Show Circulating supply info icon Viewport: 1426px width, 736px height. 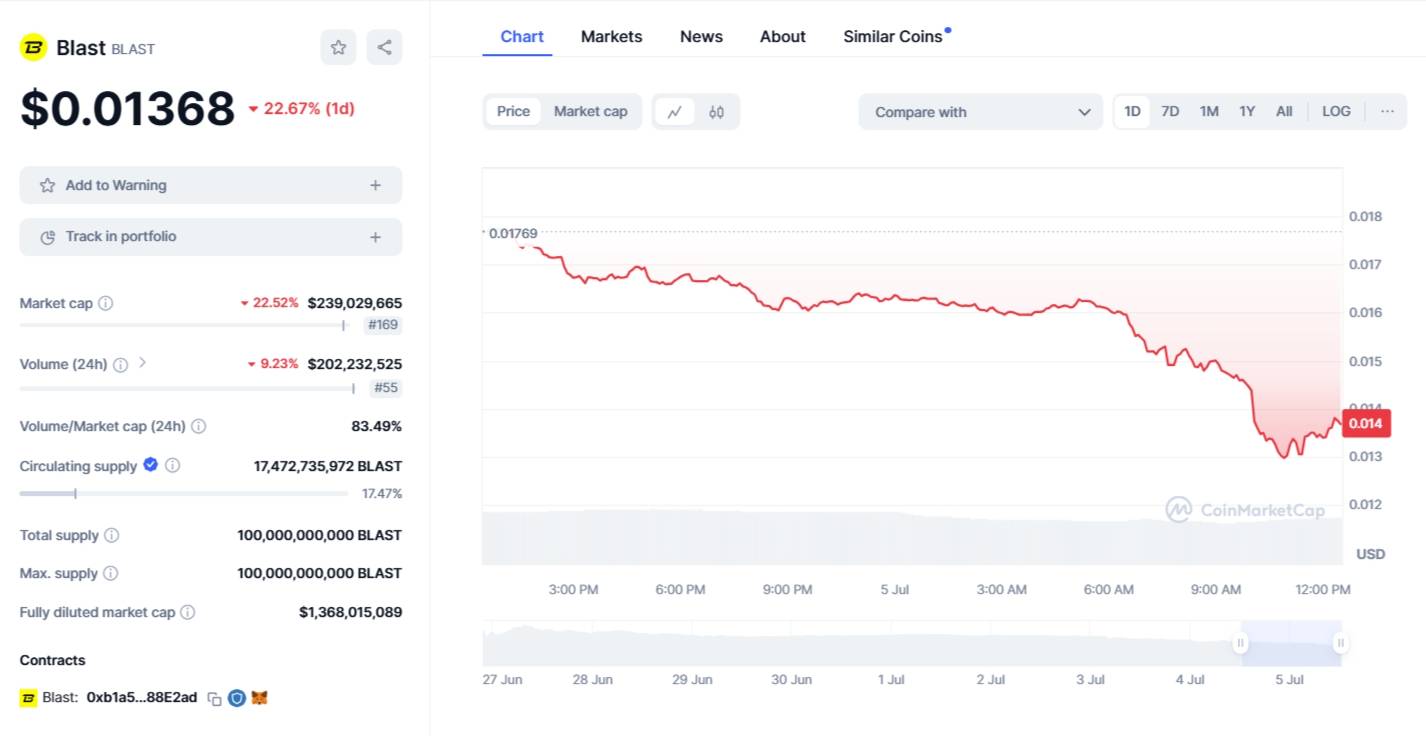coord(172,465)
